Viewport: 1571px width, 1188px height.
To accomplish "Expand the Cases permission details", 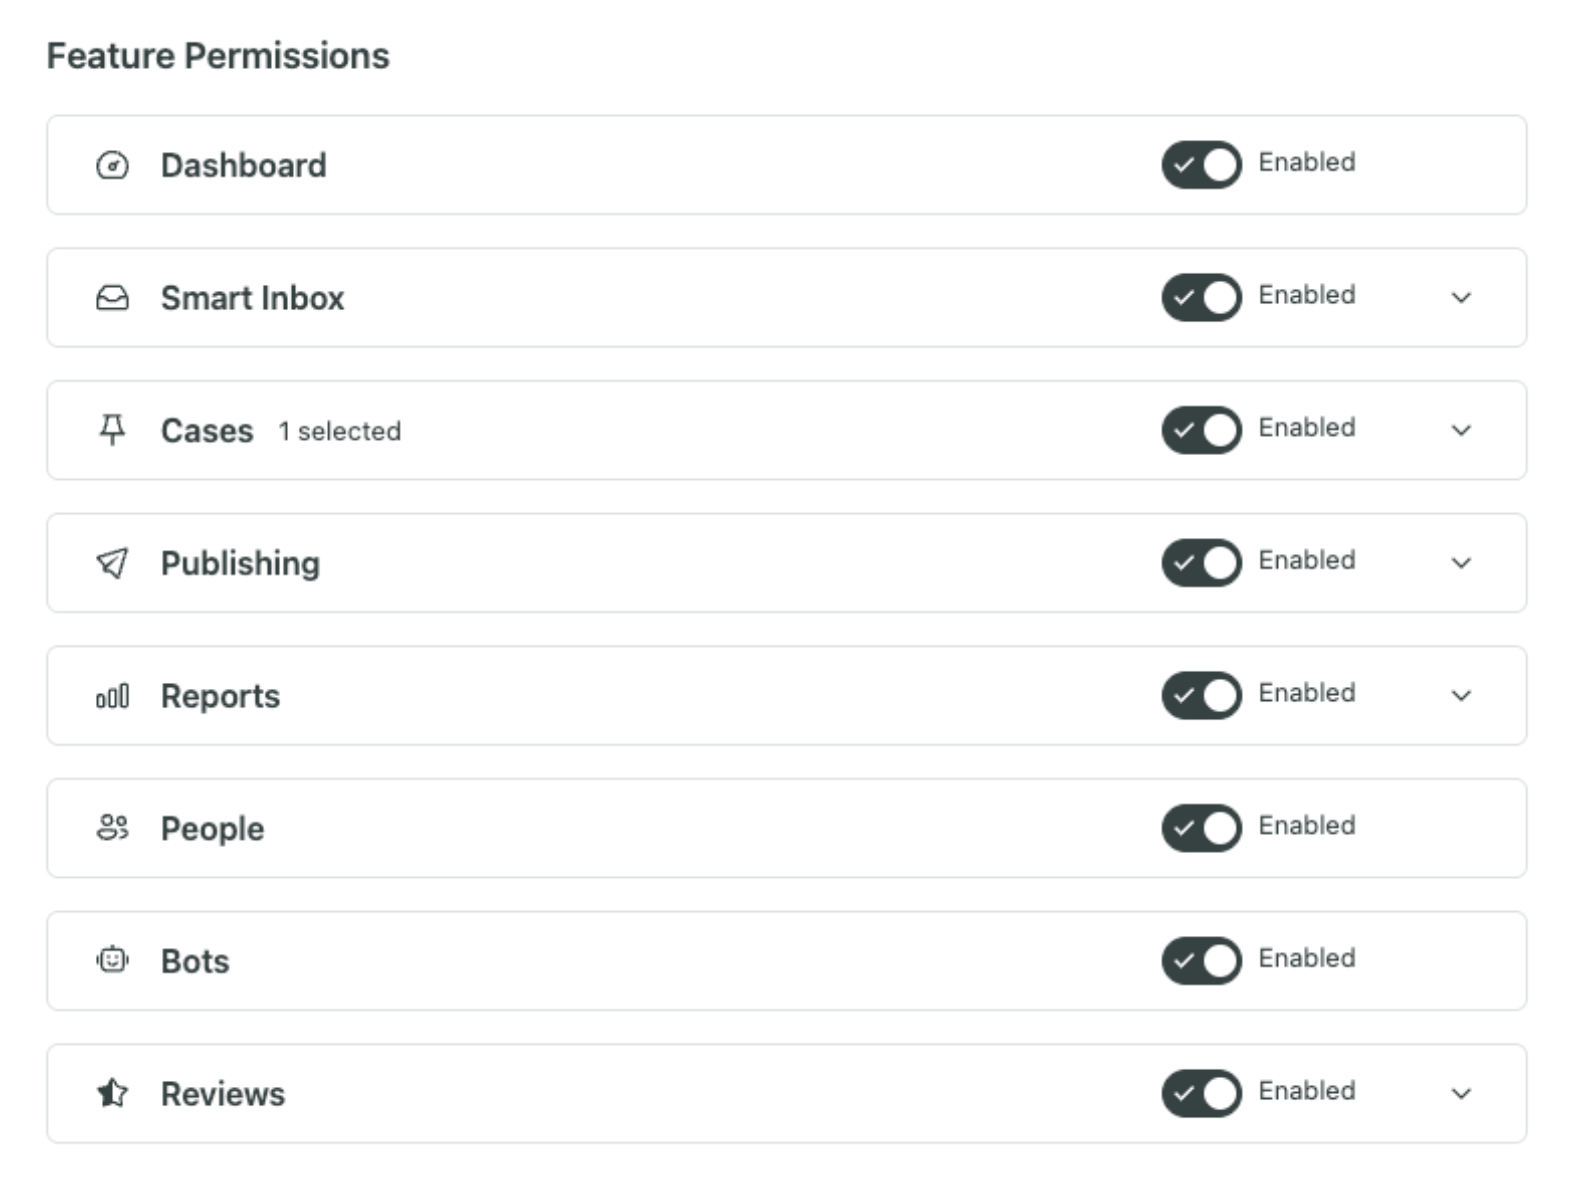I will (1461, 430).
